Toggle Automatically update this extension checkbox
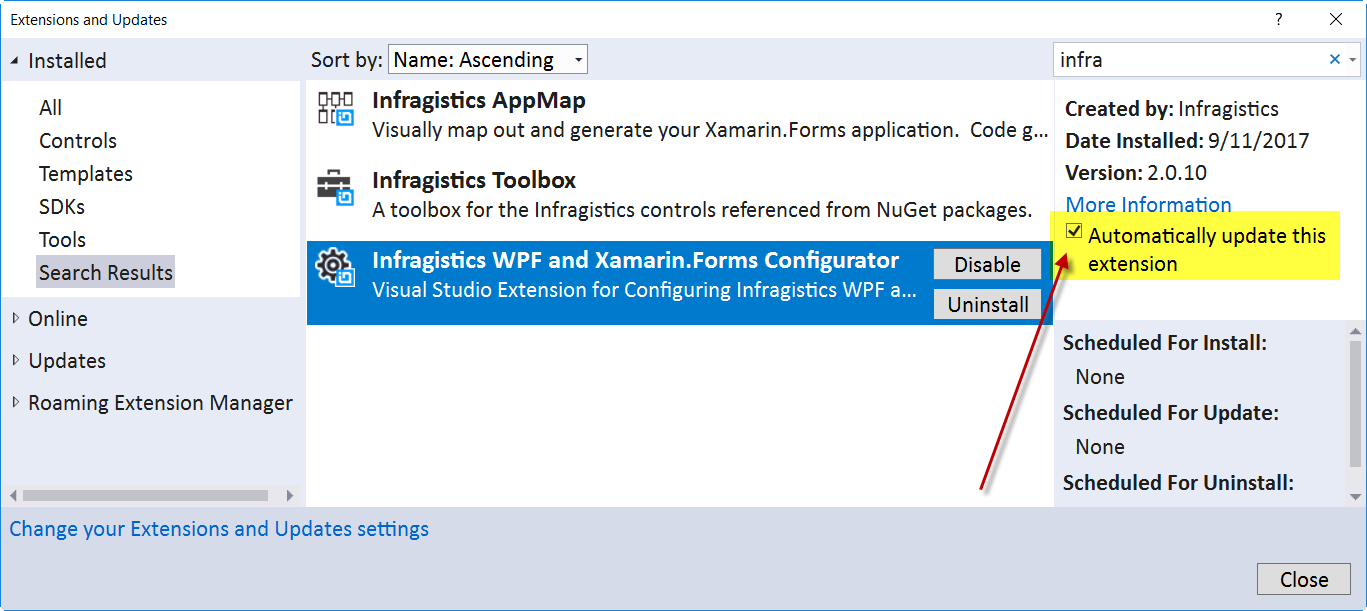The image size is (1367, 611). (x=1075, y=233)
